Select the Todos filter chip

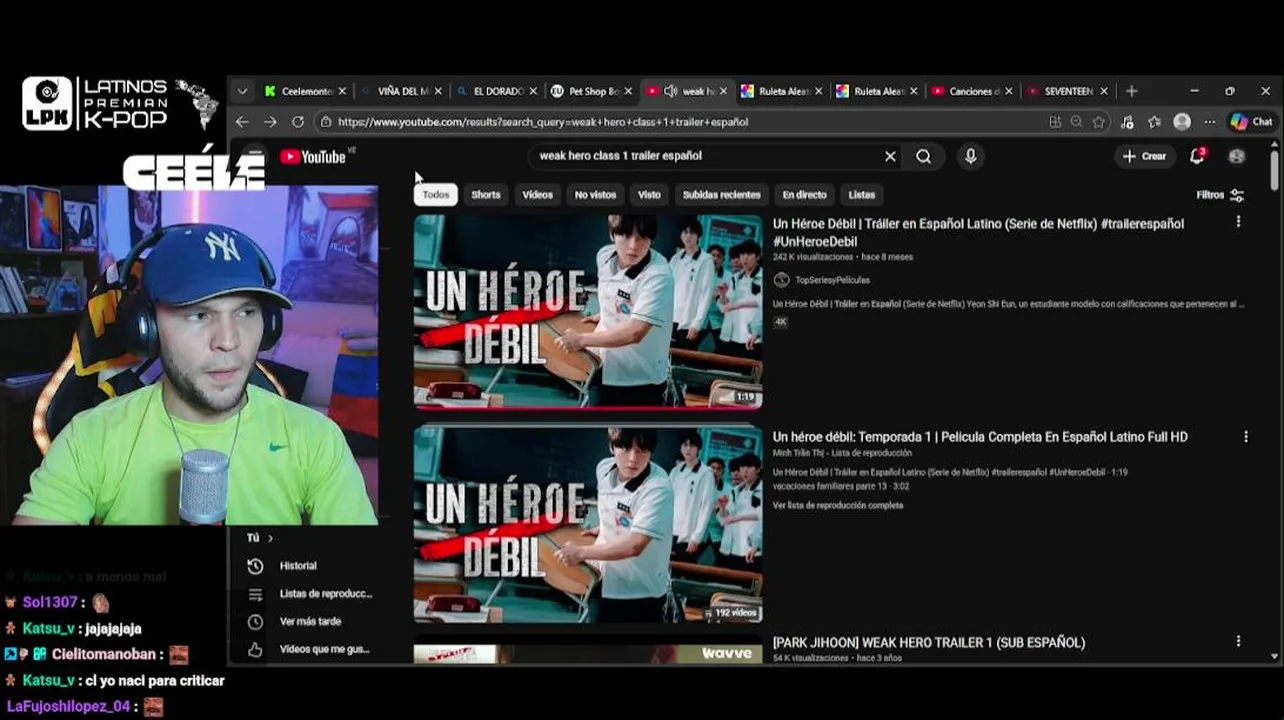coord(436,195)
